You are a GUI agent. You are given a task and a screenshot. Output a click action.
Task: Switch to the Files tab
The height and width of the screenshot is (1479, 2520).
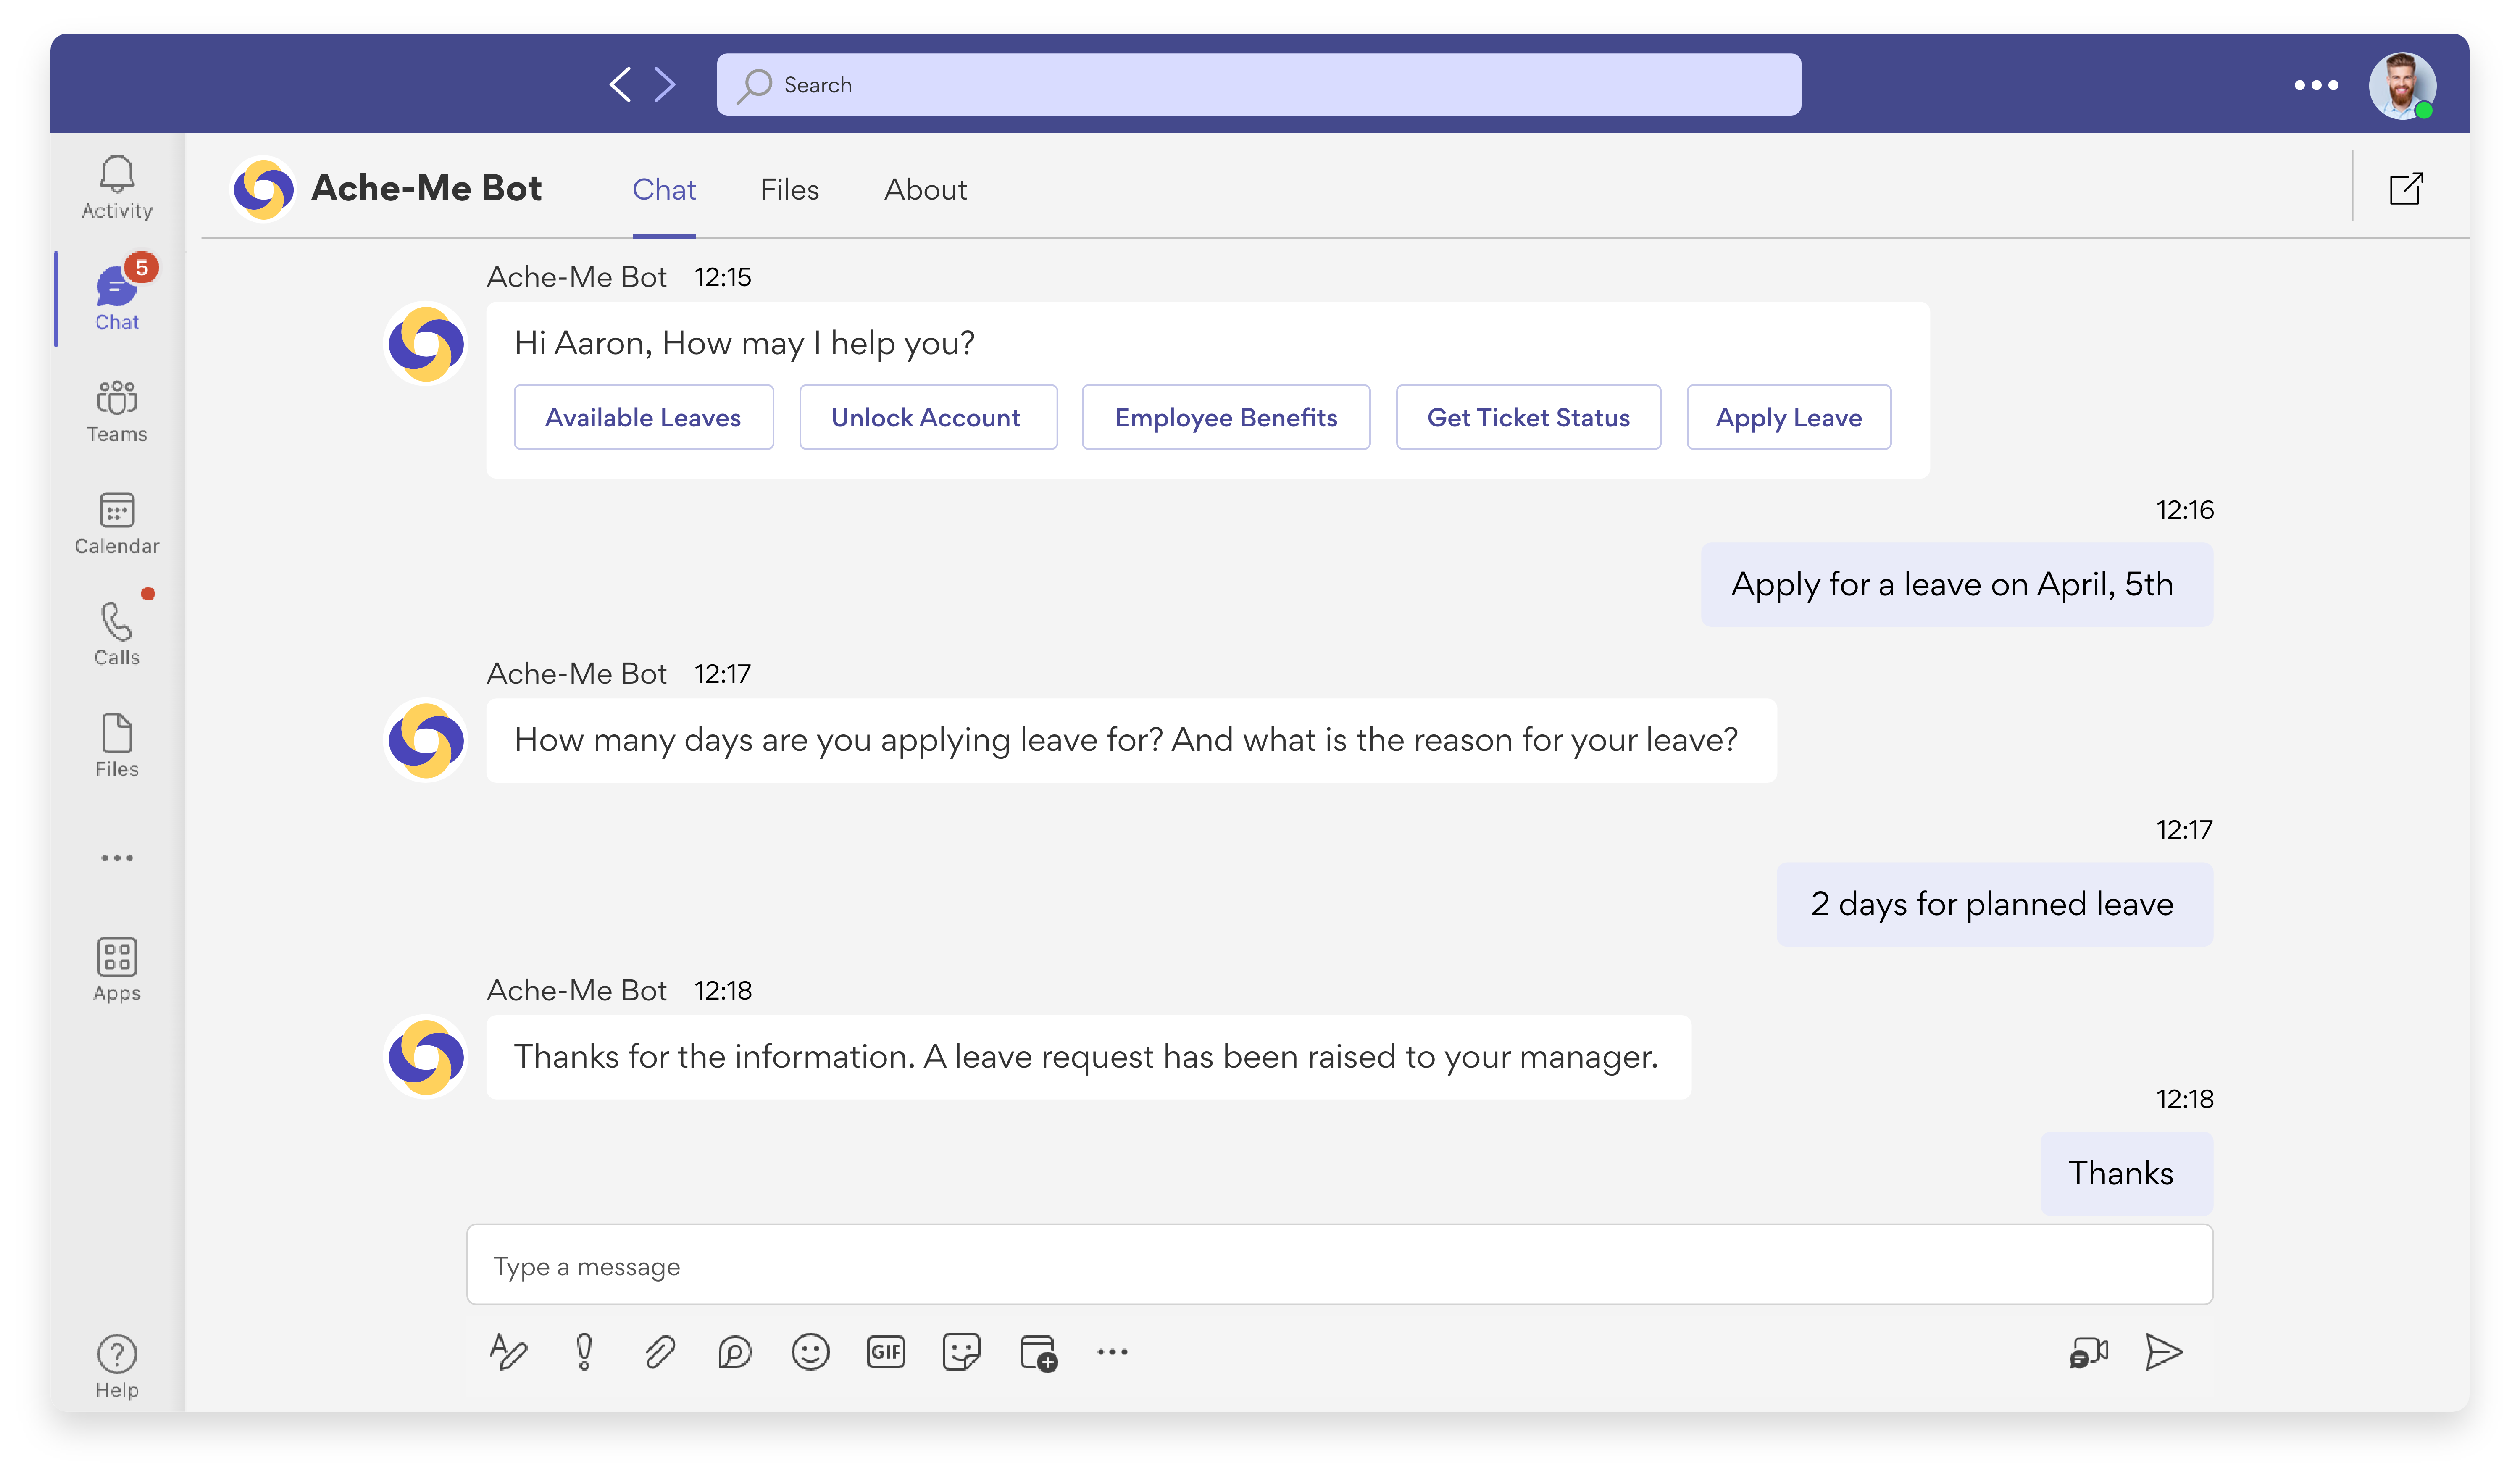(x=789, y=190)
